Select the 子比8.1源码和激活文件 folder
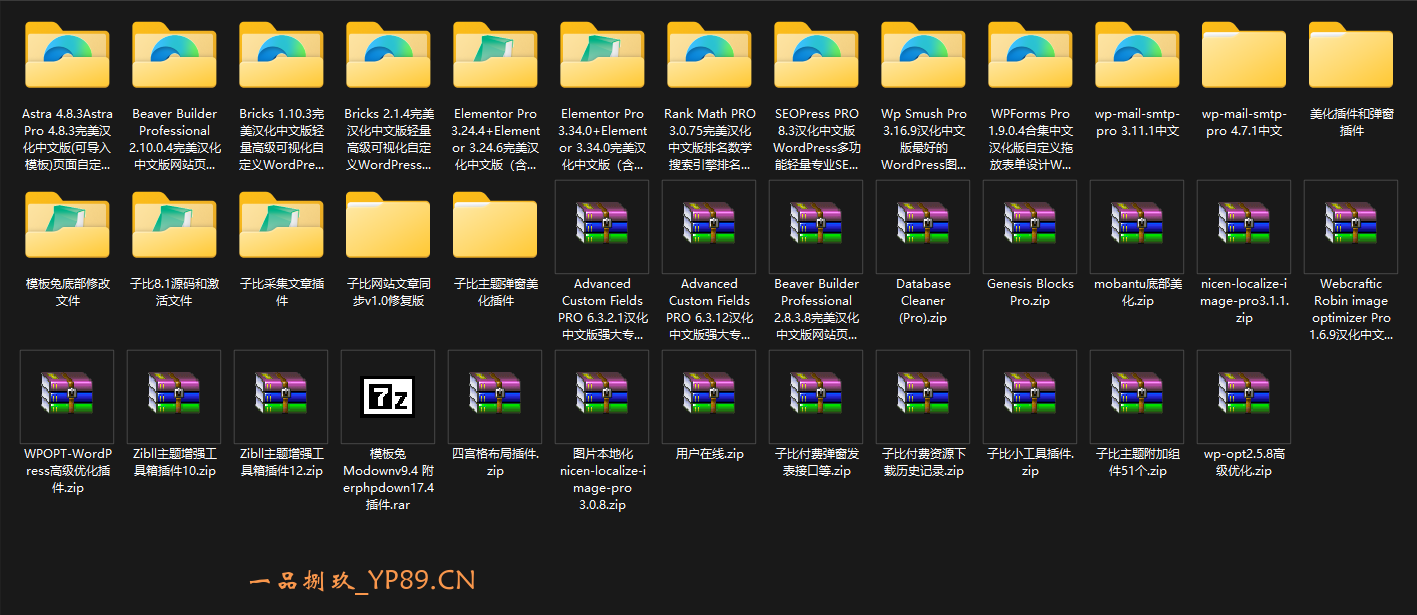 point(174,227)
